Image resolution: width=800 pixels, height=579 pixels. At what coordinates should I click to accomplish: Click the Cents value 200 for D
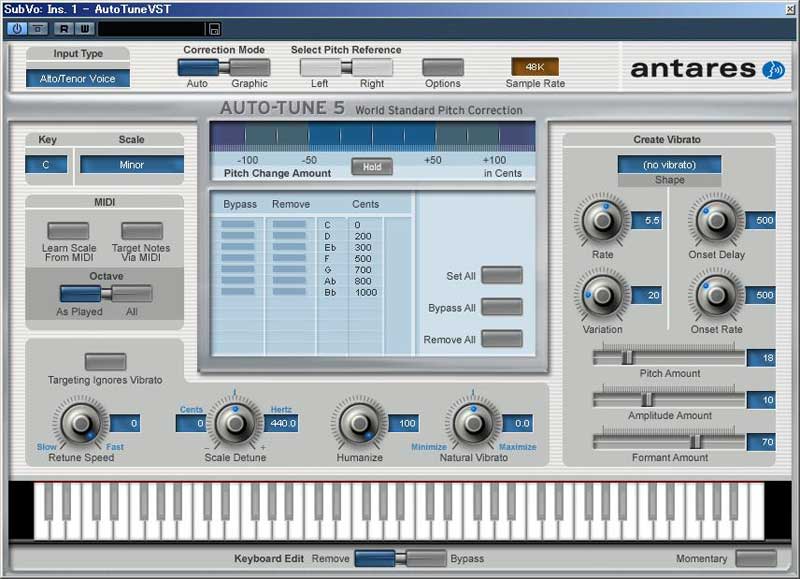click(363, 236)
